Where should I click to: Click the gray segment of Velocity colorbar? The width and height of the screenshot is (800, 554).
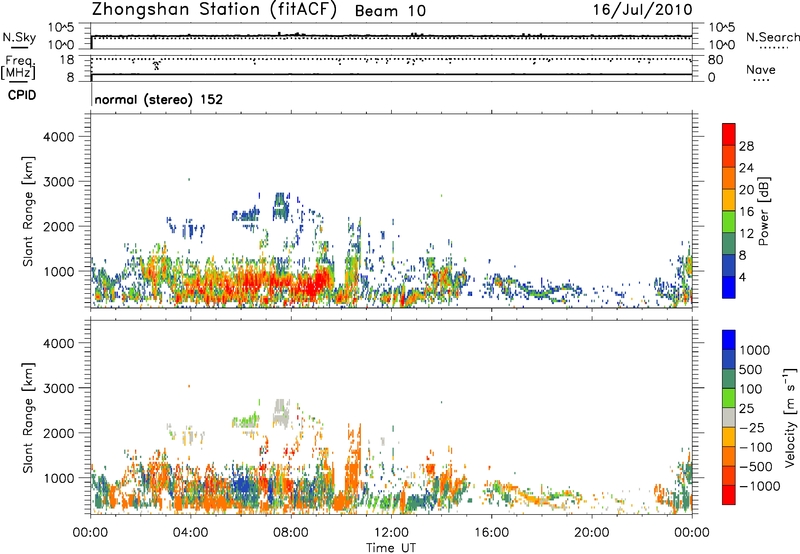pyautogui.click(x=729, y=417)
